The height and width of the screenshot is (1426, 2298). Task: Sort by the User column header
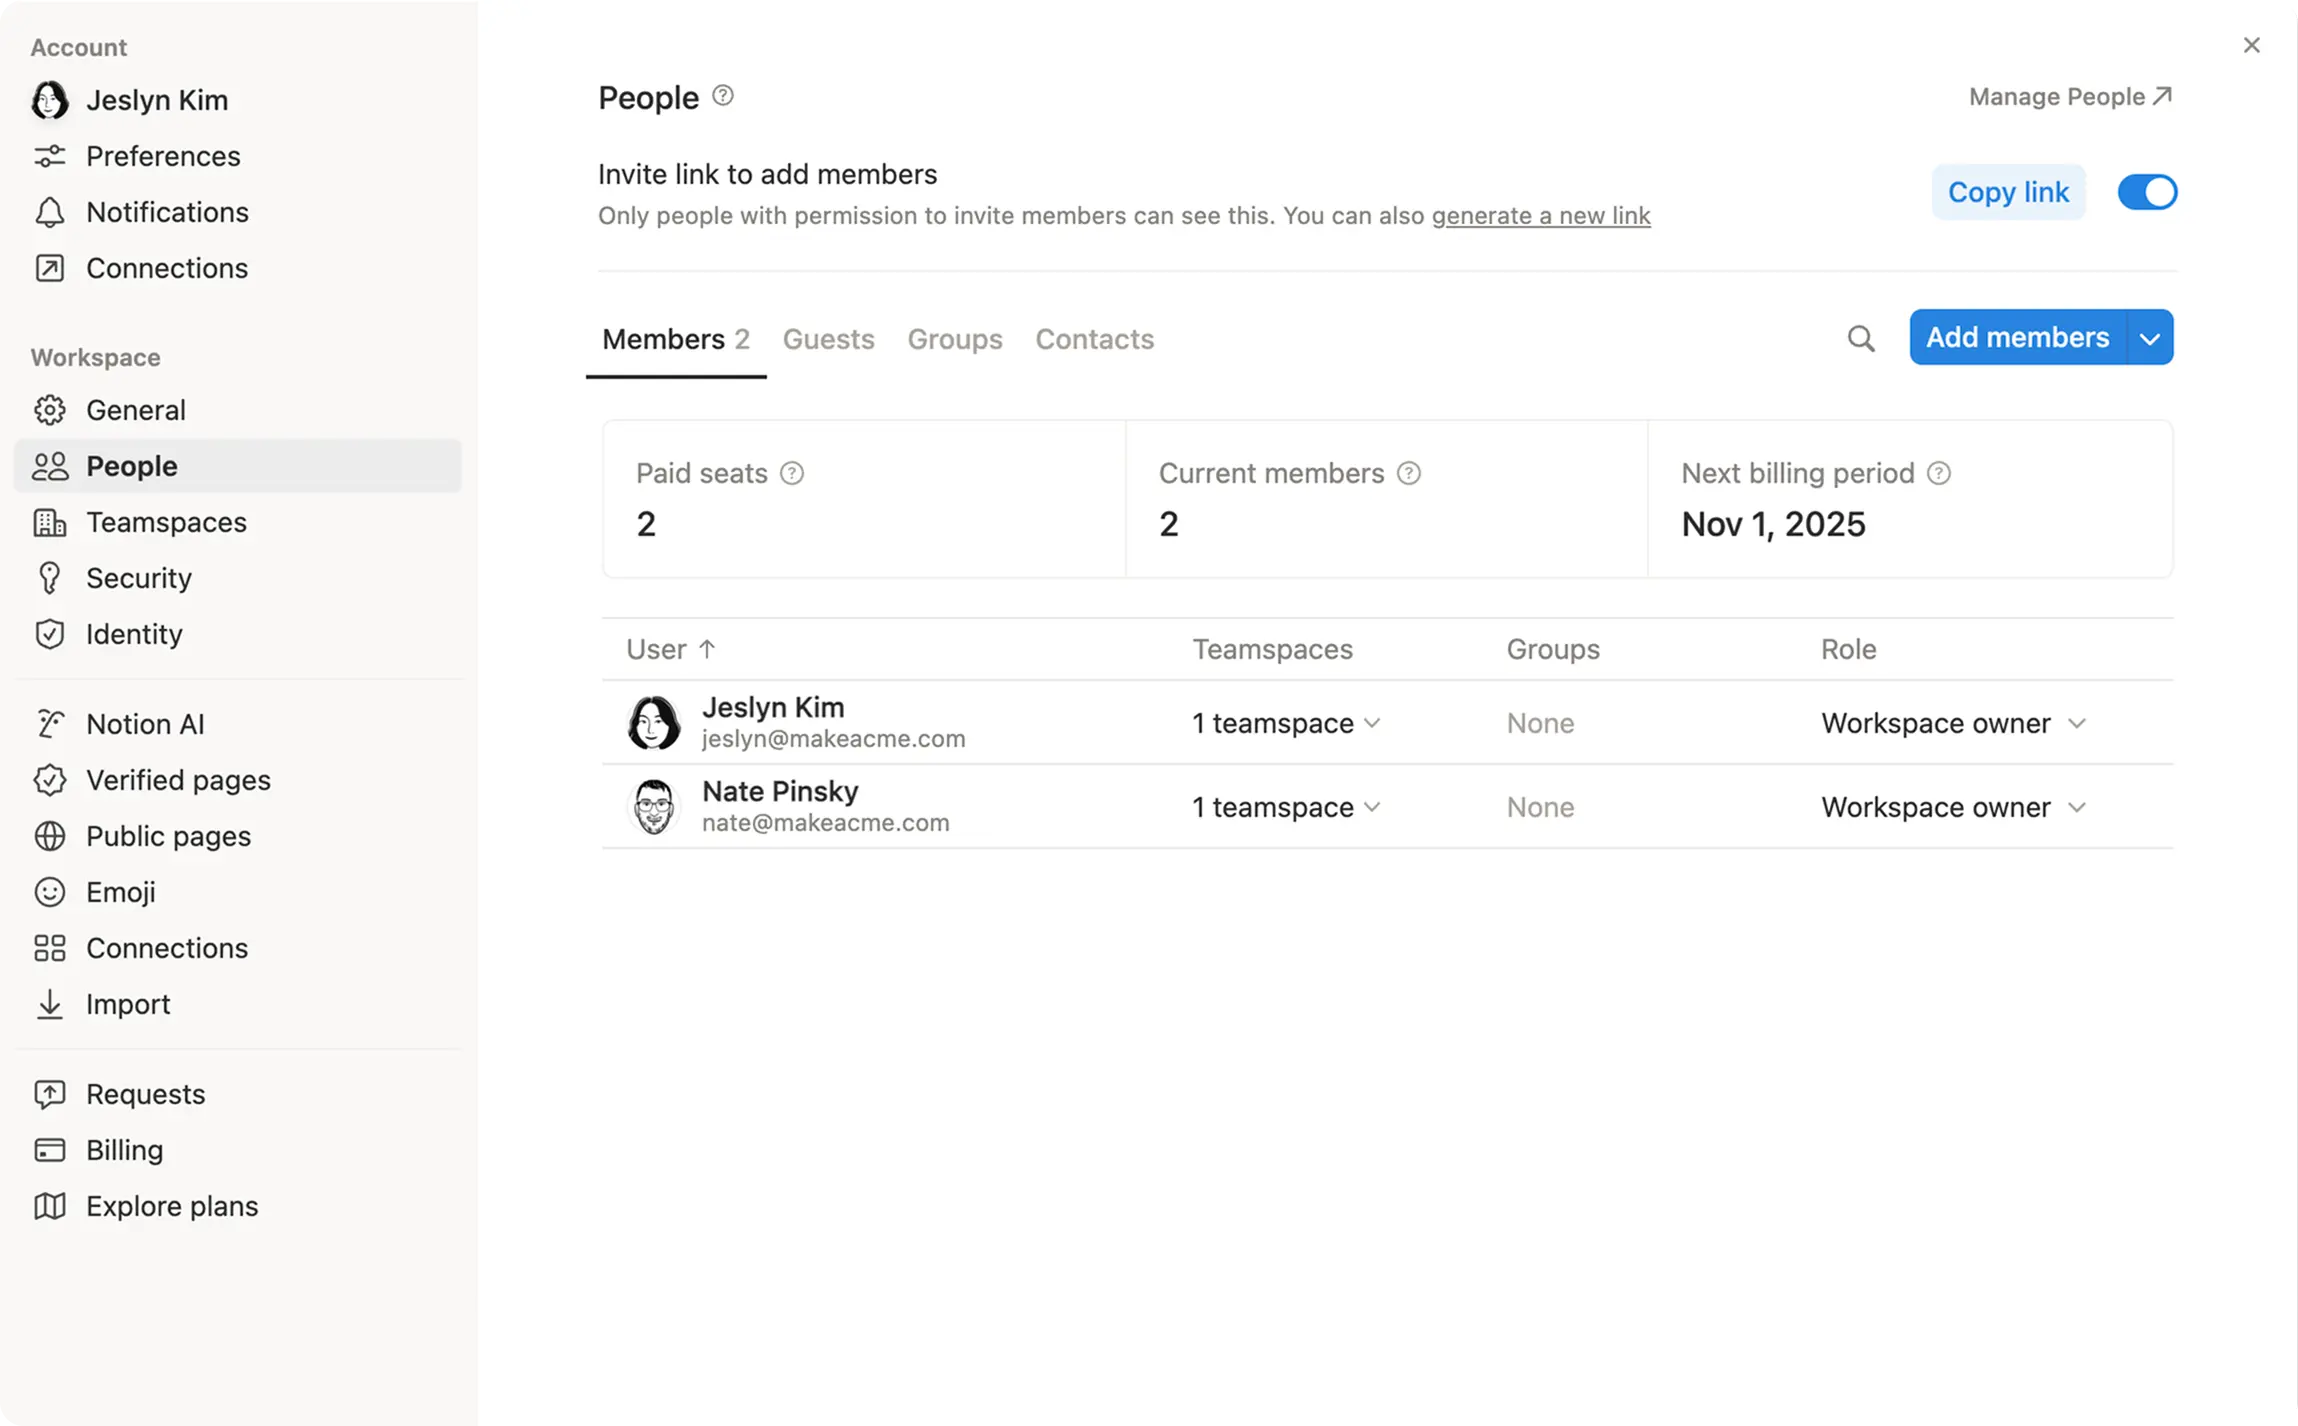[668, 649]
